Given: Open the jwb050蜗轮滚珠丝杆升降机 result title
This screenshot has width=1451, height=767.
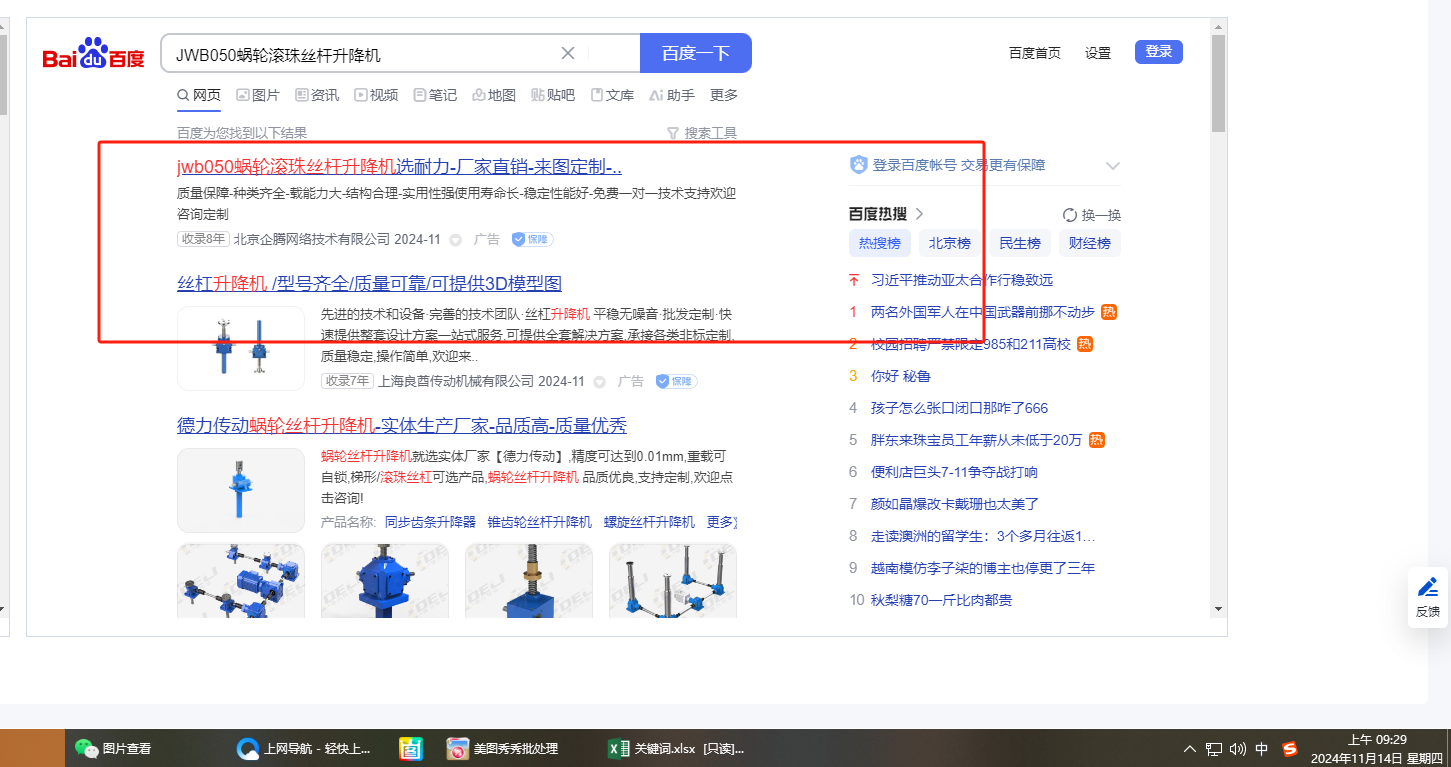Looking at the screenshot, I should click(399, 167).
